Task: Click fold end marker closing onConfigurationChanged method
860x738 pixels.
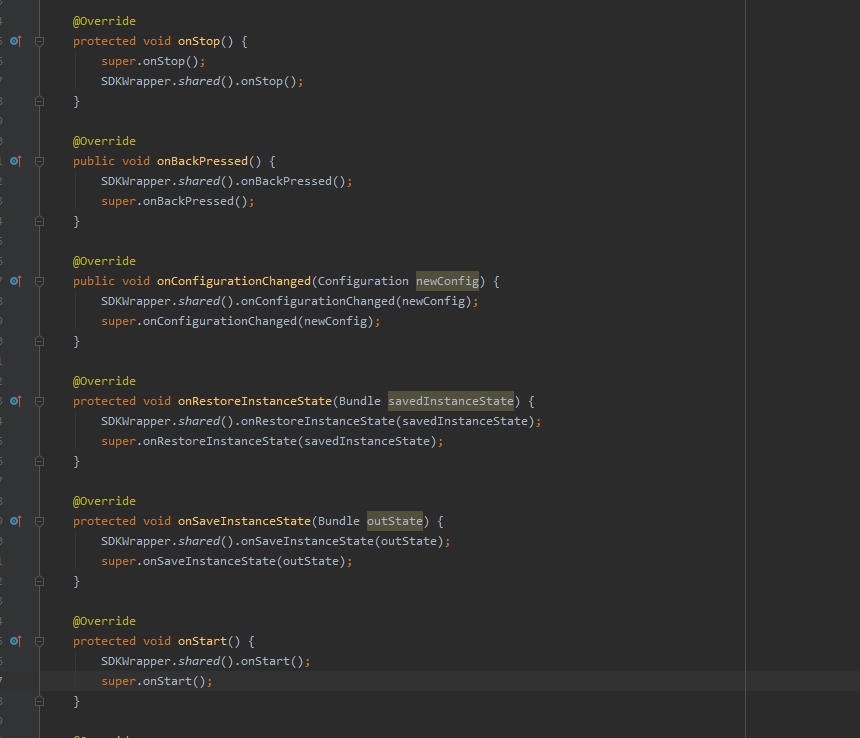Action: [39, 342]
